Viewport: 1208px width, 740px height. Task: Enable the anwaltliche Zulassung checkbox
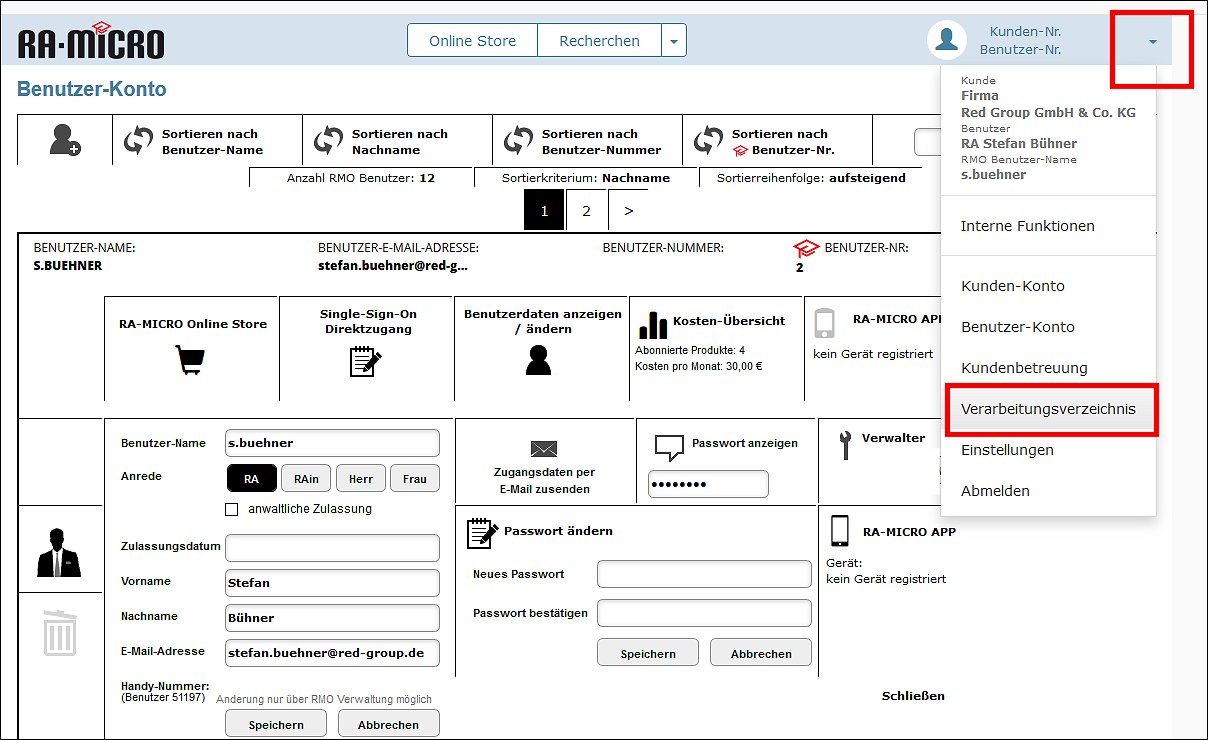pos(232,509)
